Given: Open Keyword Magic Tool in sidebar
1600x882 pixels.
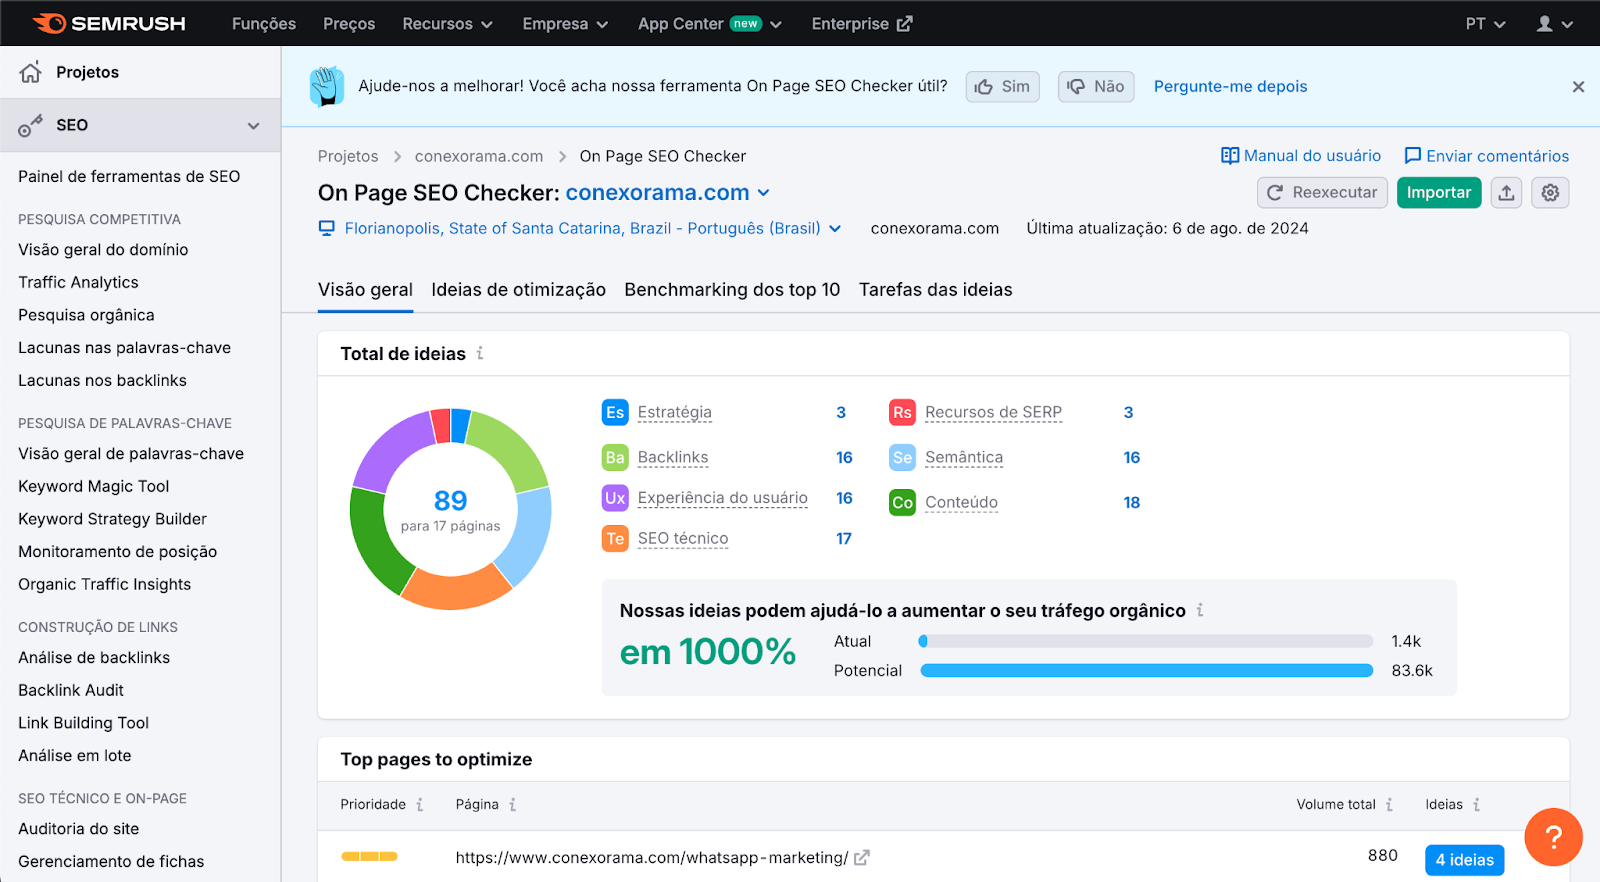Looking at the screenshot, I should [94, 486].
